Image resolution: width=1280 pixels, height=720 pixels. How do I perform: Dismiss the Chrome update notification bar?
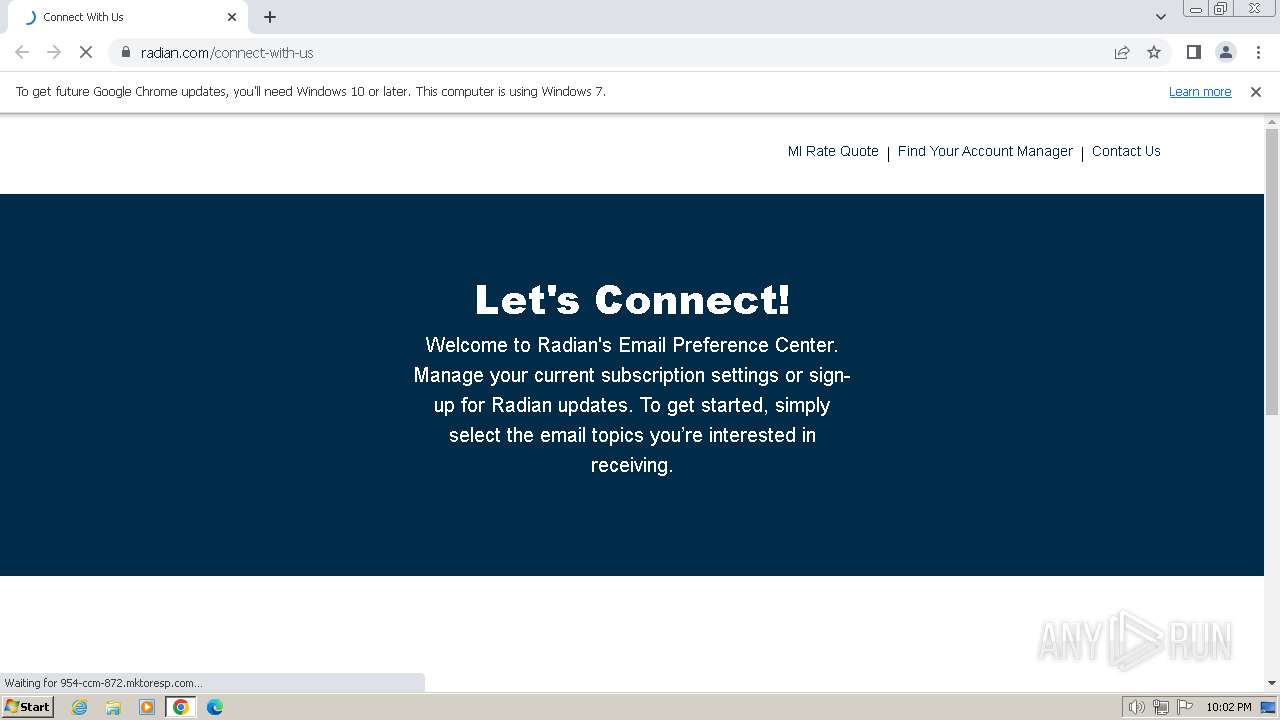[x=1256, y=91]
